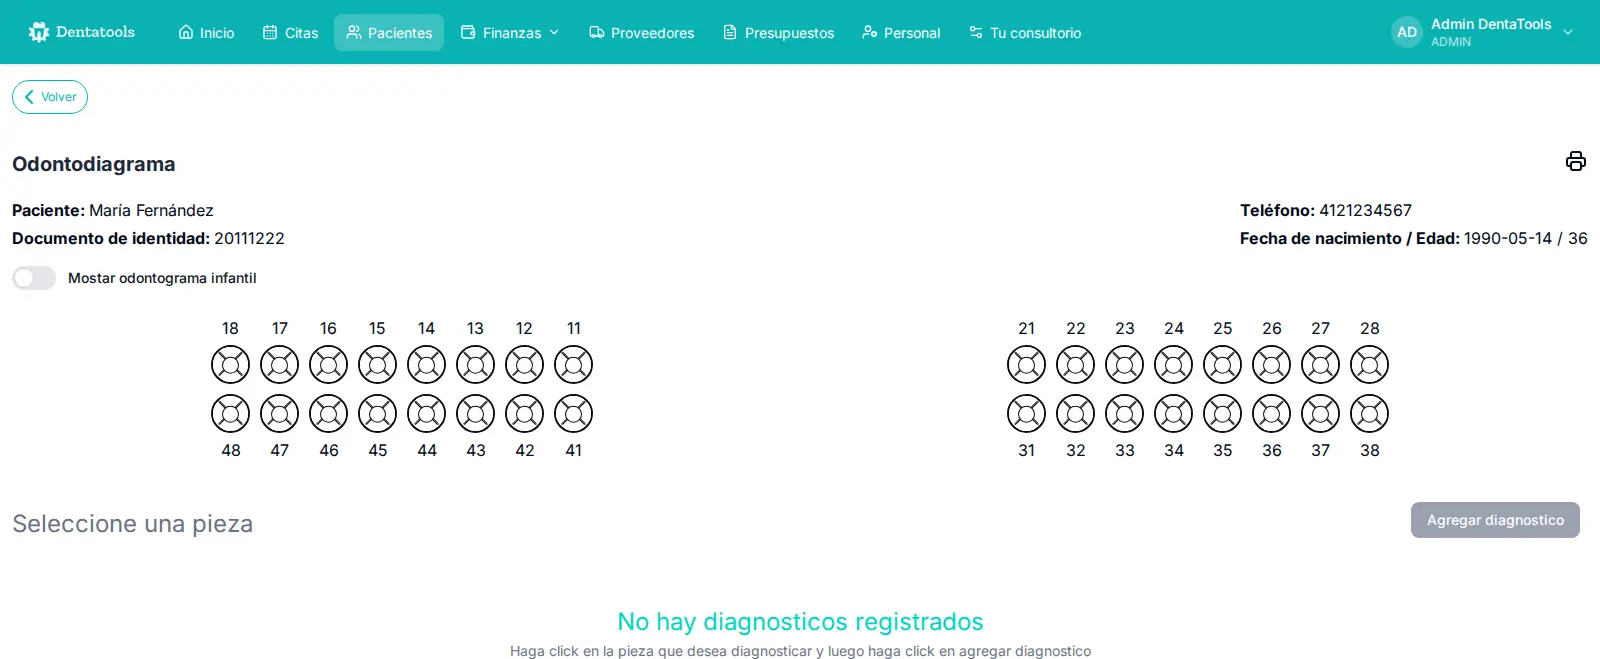Open the Personal section

pyautogui.click(x=901, y=33)
